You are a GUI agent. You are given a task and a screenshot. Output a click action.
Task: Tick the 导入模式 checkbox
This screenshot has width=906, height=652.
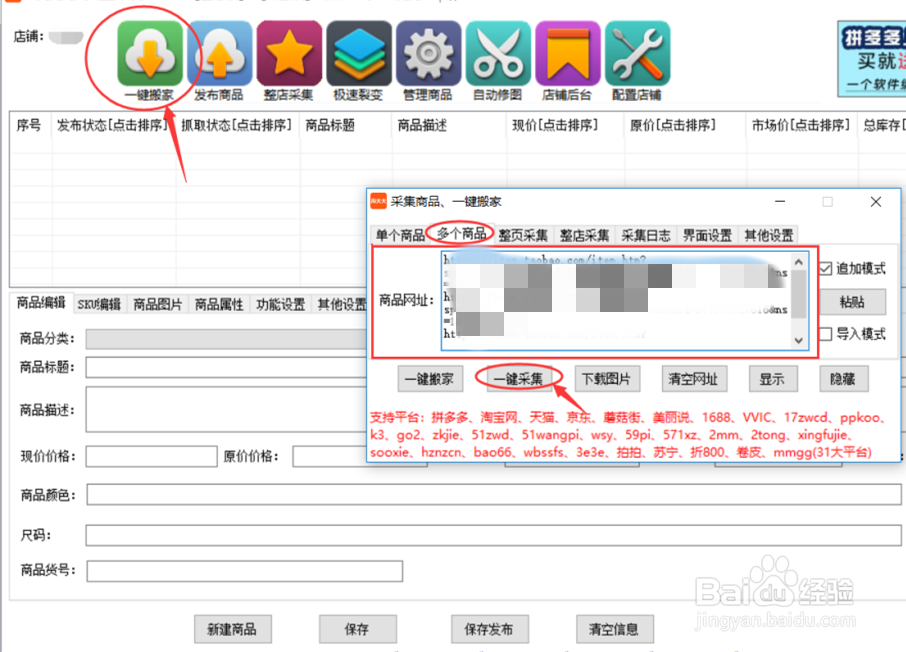tap(826, 334)
